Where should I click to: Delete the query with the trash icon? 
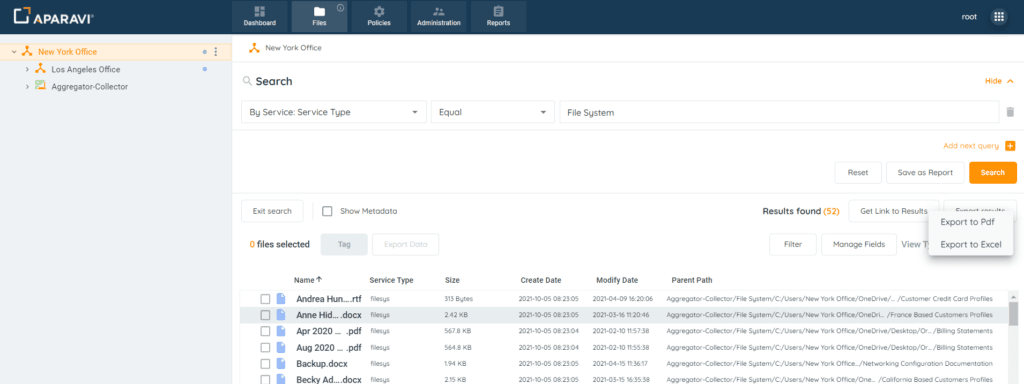tap(1010, 112)
